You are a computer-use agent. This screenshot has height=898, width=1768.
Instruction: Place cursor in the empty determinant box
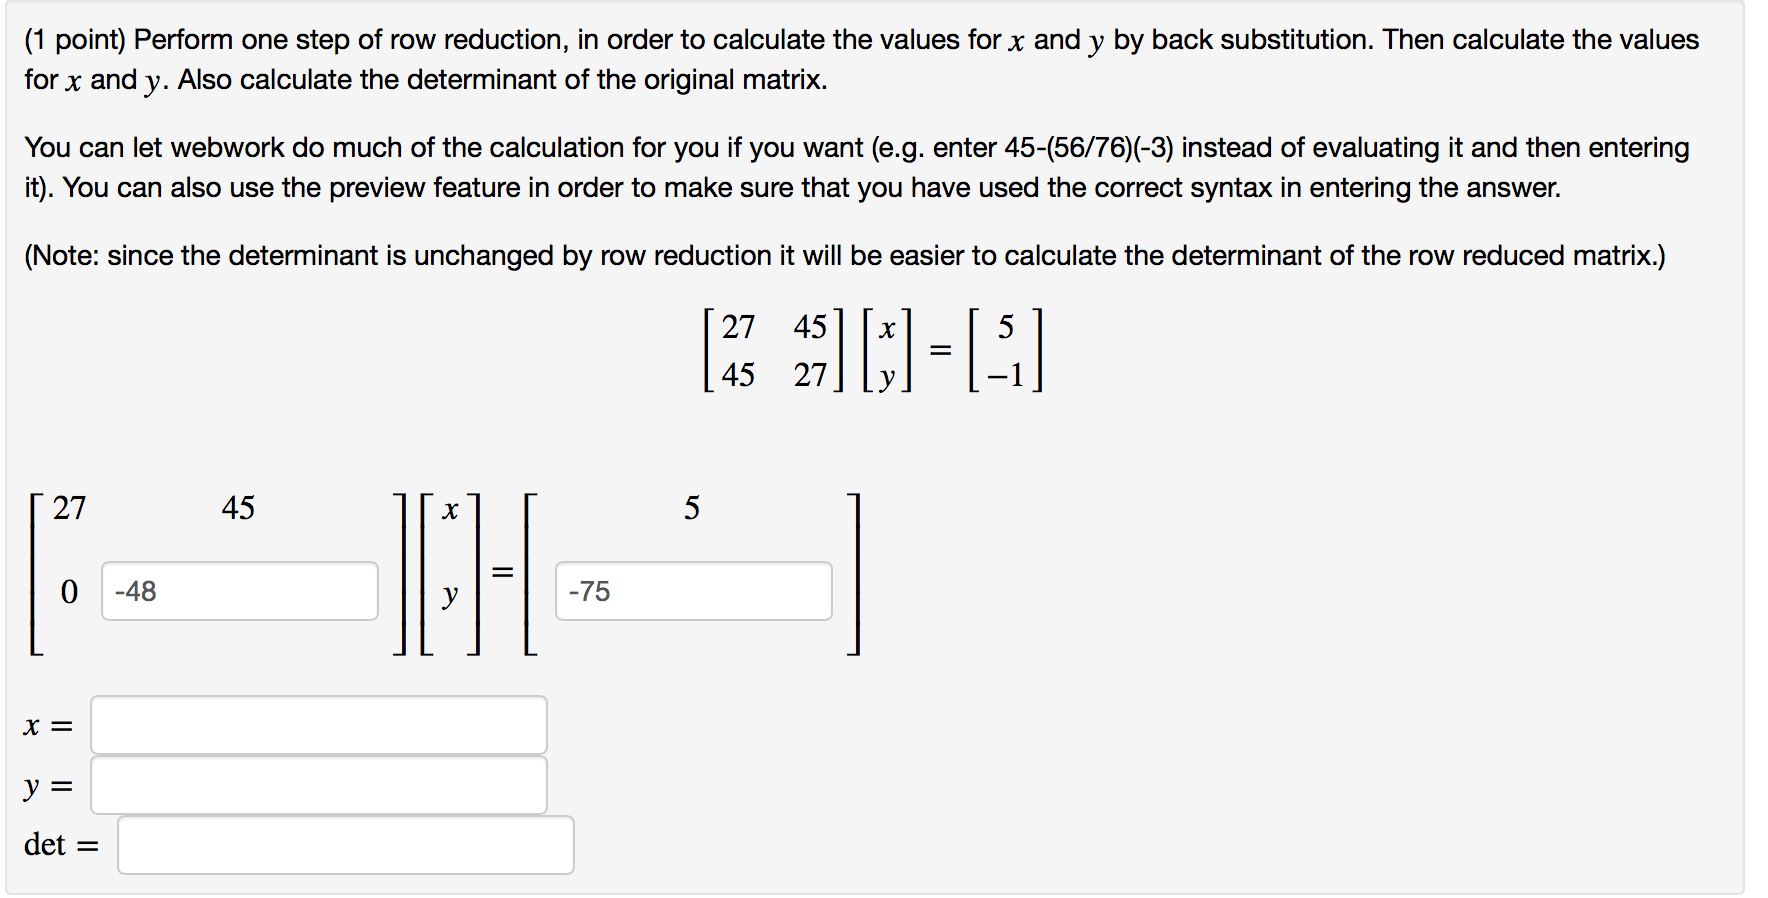(x=345, y=845)
